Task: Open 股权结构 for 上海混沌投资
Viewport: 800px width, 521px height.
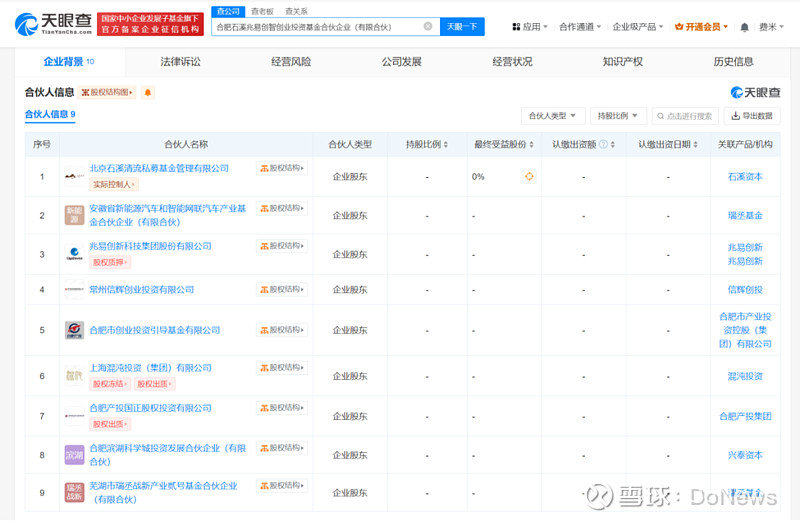Action: [282, 367]
